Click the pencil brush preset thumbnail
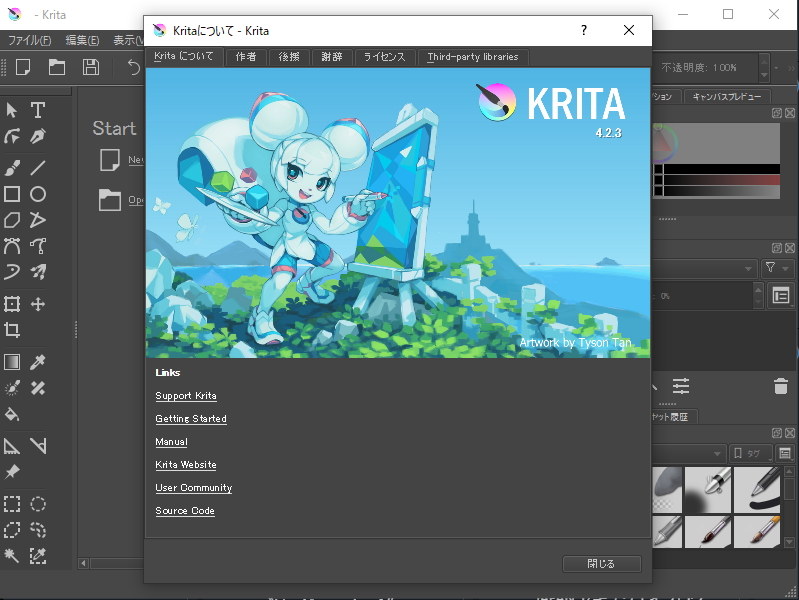The height and width of the screenshot is (600, 799). click(x=757, y=489)
